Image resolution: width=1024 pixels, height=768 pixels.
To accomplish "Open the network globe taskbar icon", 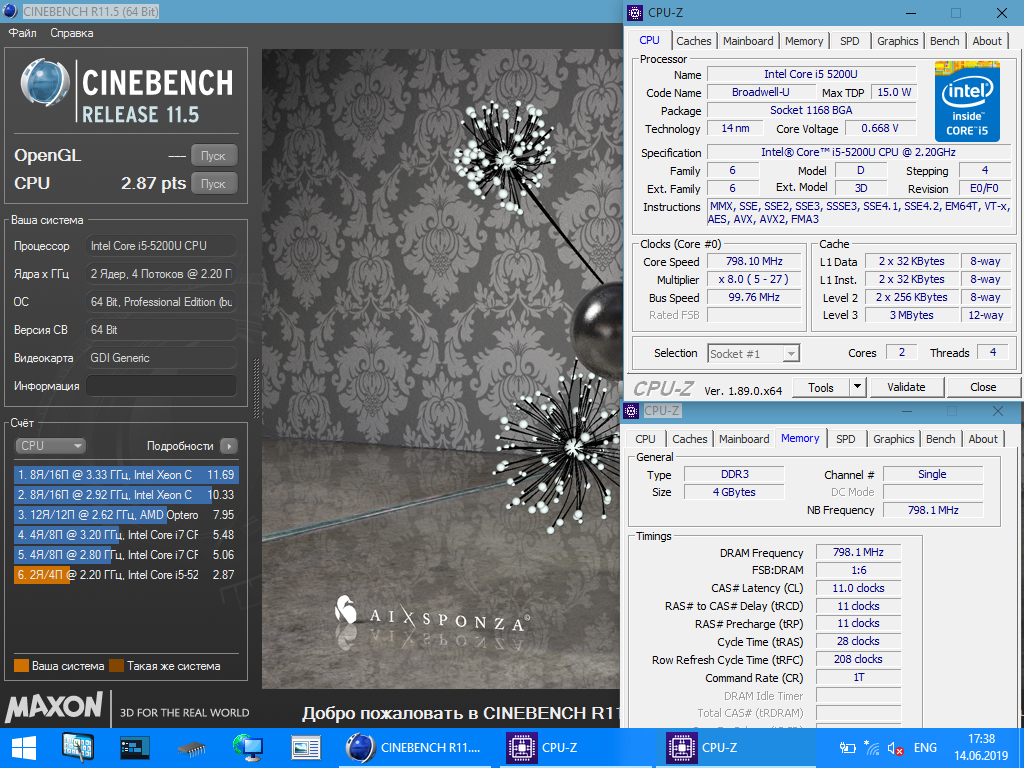I will (x=248, y=748).
